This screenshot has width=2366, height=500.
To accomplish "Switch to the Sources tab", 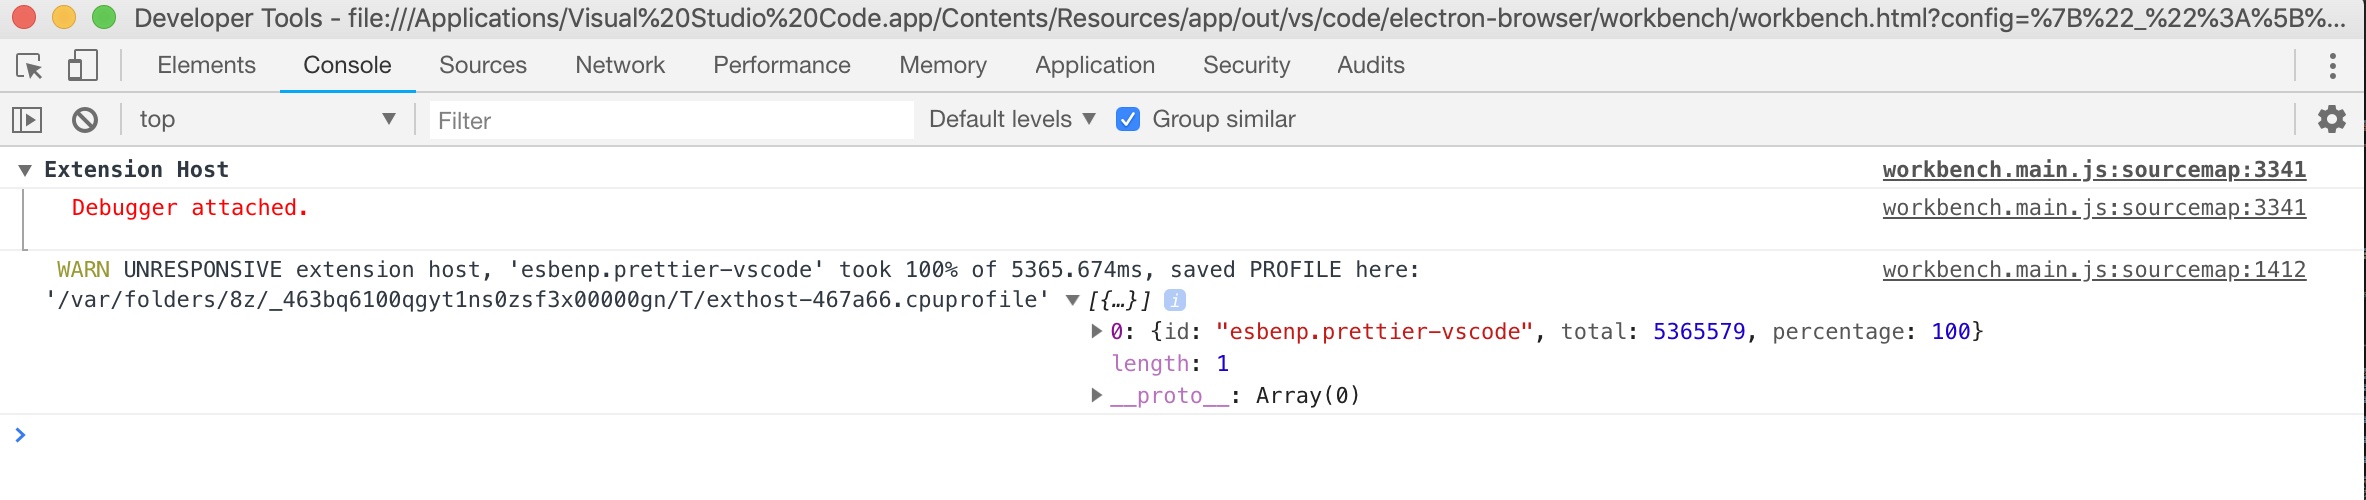I will [x=482, y=66].
